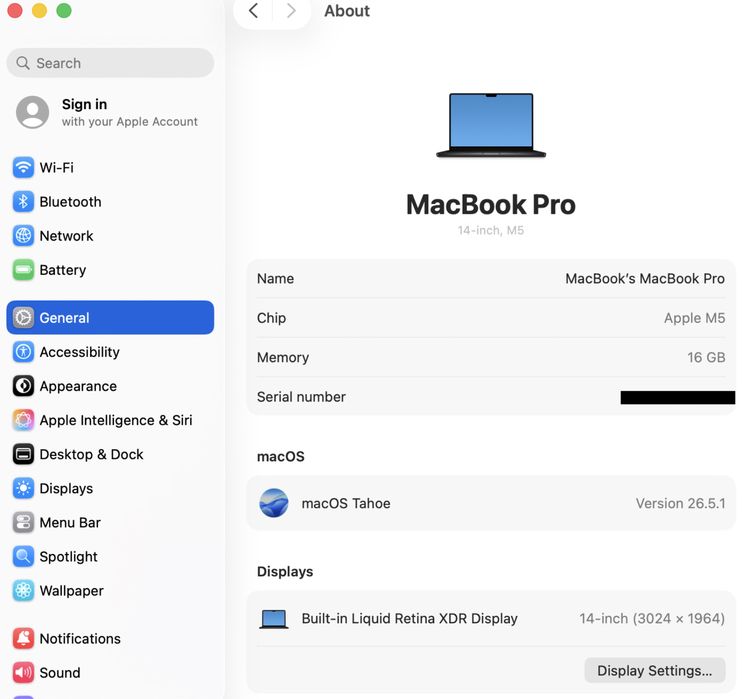Click the Apple M5 chip value
Viewport: 743px width, 699px height.
pyautogui.click(x=694, y=318)
